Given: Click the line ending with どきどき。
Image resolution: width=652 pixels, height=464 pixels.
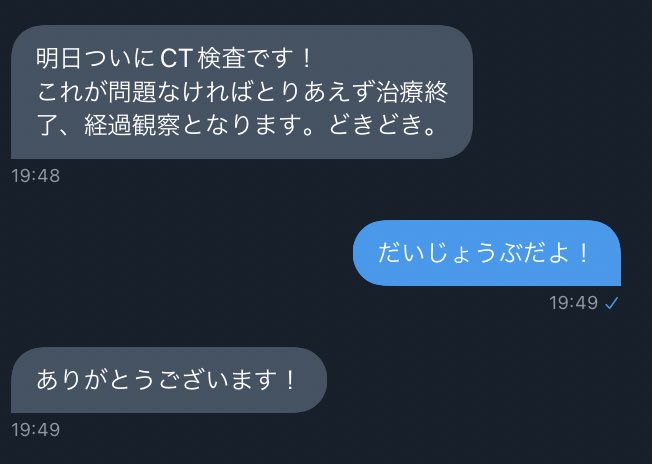Looking at the screenshot, I should coord(236,125).
